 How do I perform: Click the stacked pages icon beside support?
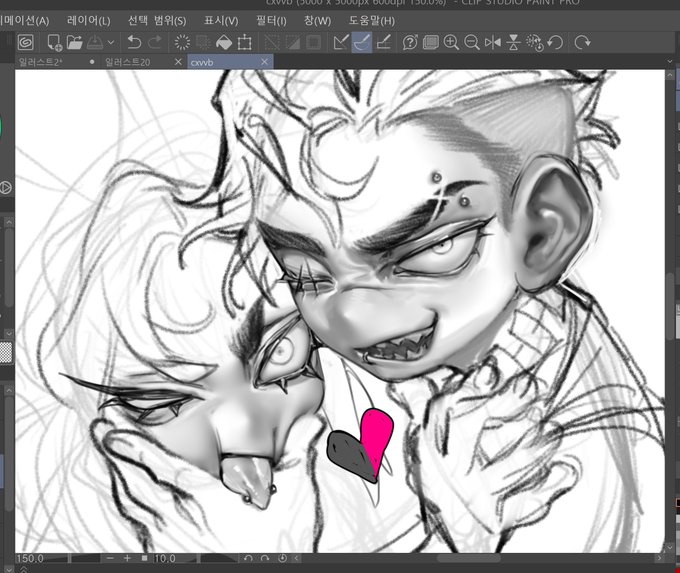coord(431,43)
